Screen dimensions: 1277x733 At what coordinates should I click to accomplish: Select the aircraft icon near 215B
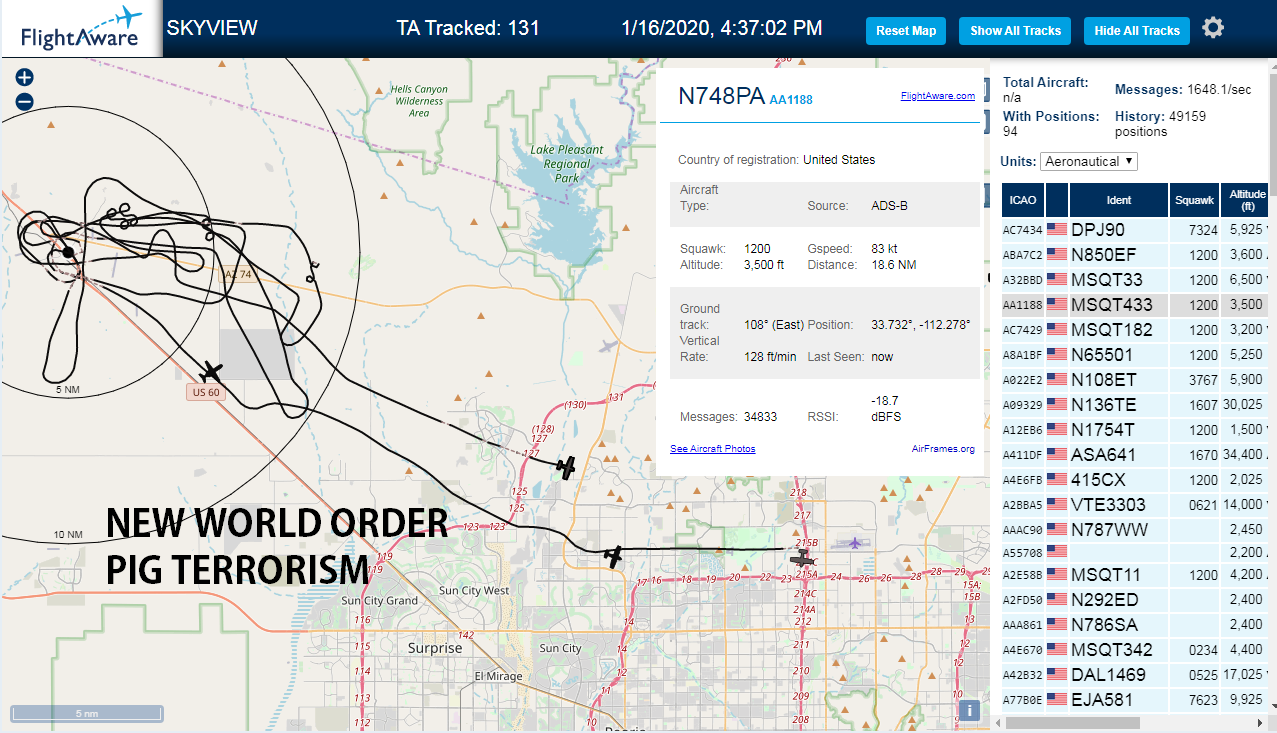point(802,557)
